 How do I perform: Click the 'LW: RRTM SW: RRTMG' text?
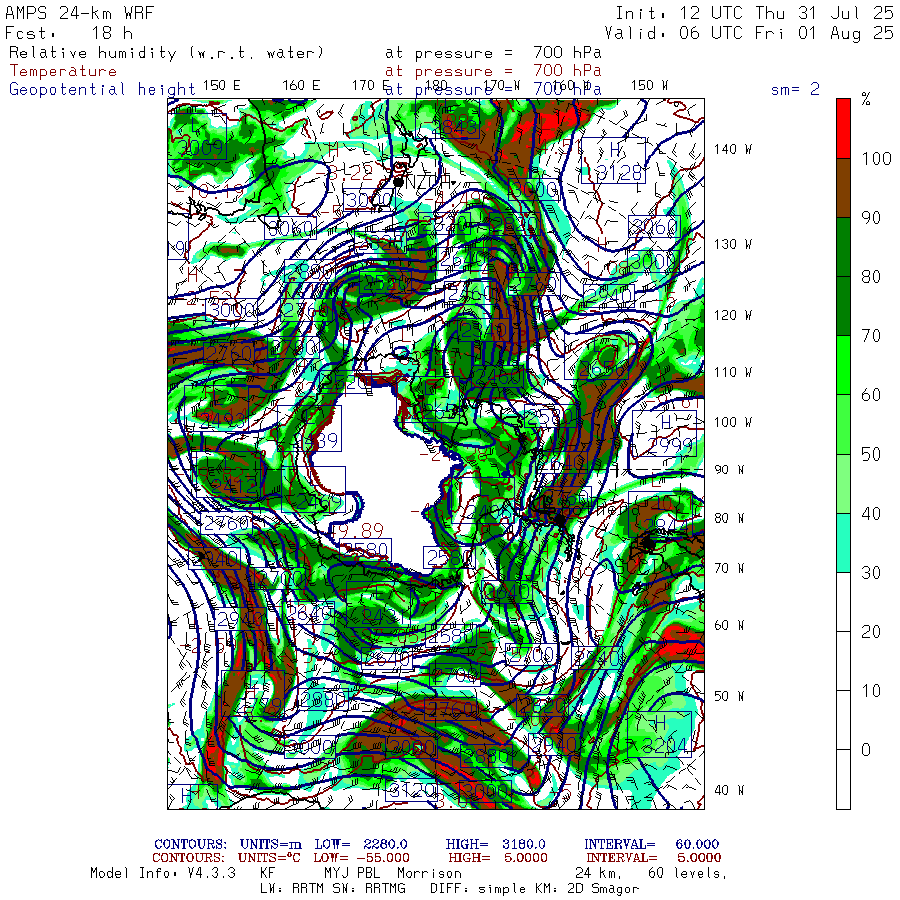[333, 888]
